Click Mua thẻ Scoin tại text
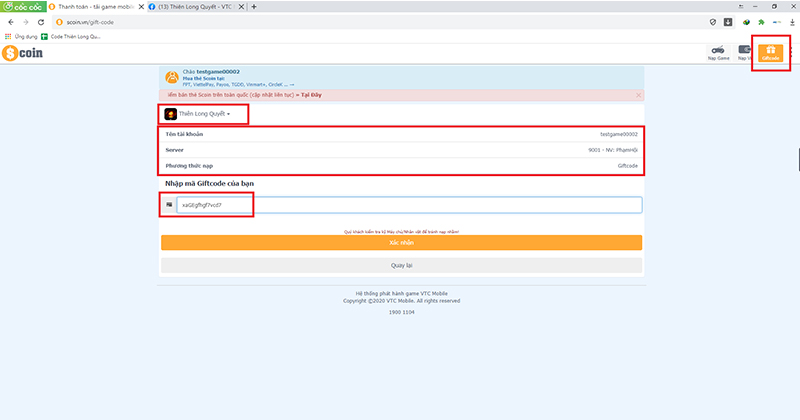 click(x=204, y=79)
